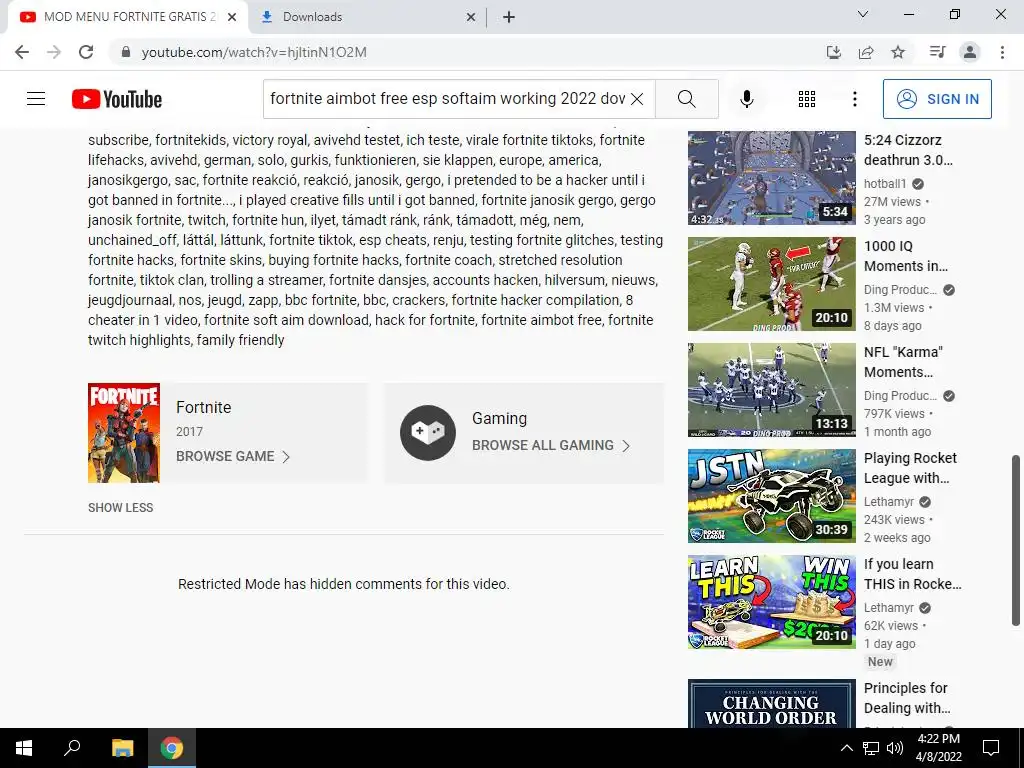The width and height of the screenshot is (1024, 768).
Task: Open the Fortnite game cover image
Action: [x=124, y=433]
